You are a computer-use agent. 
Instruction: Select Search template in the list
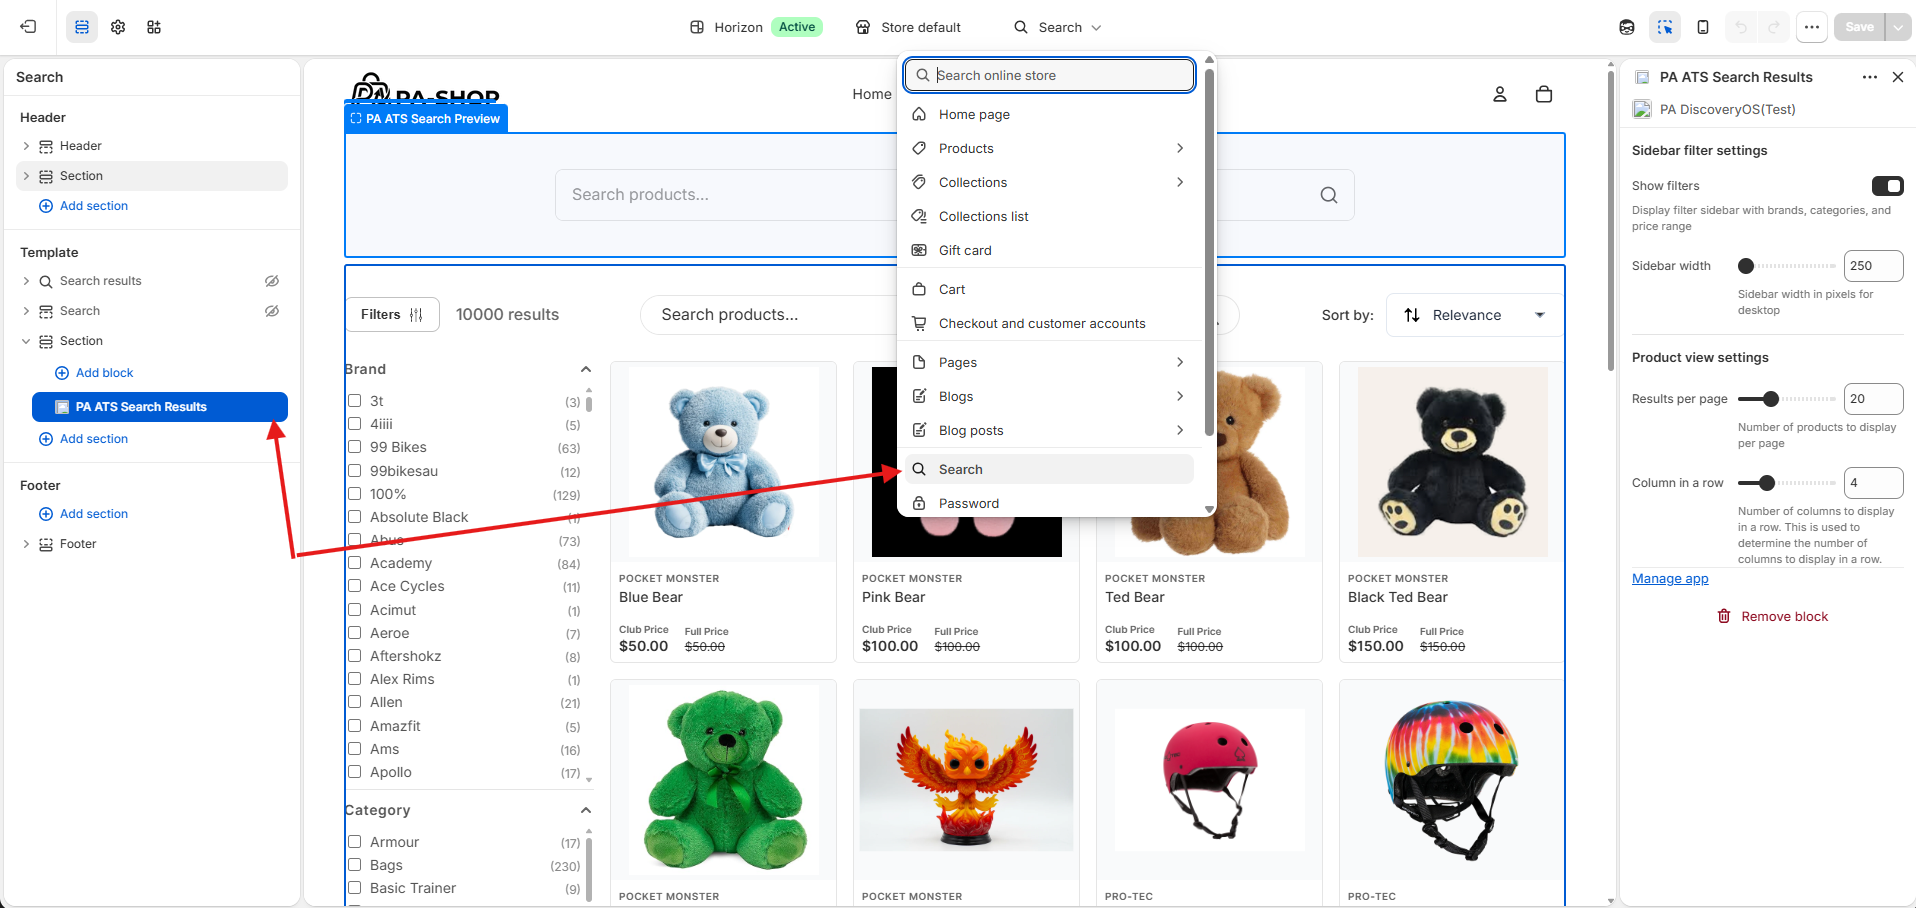pyautogui.click(x=1049, y=469)
